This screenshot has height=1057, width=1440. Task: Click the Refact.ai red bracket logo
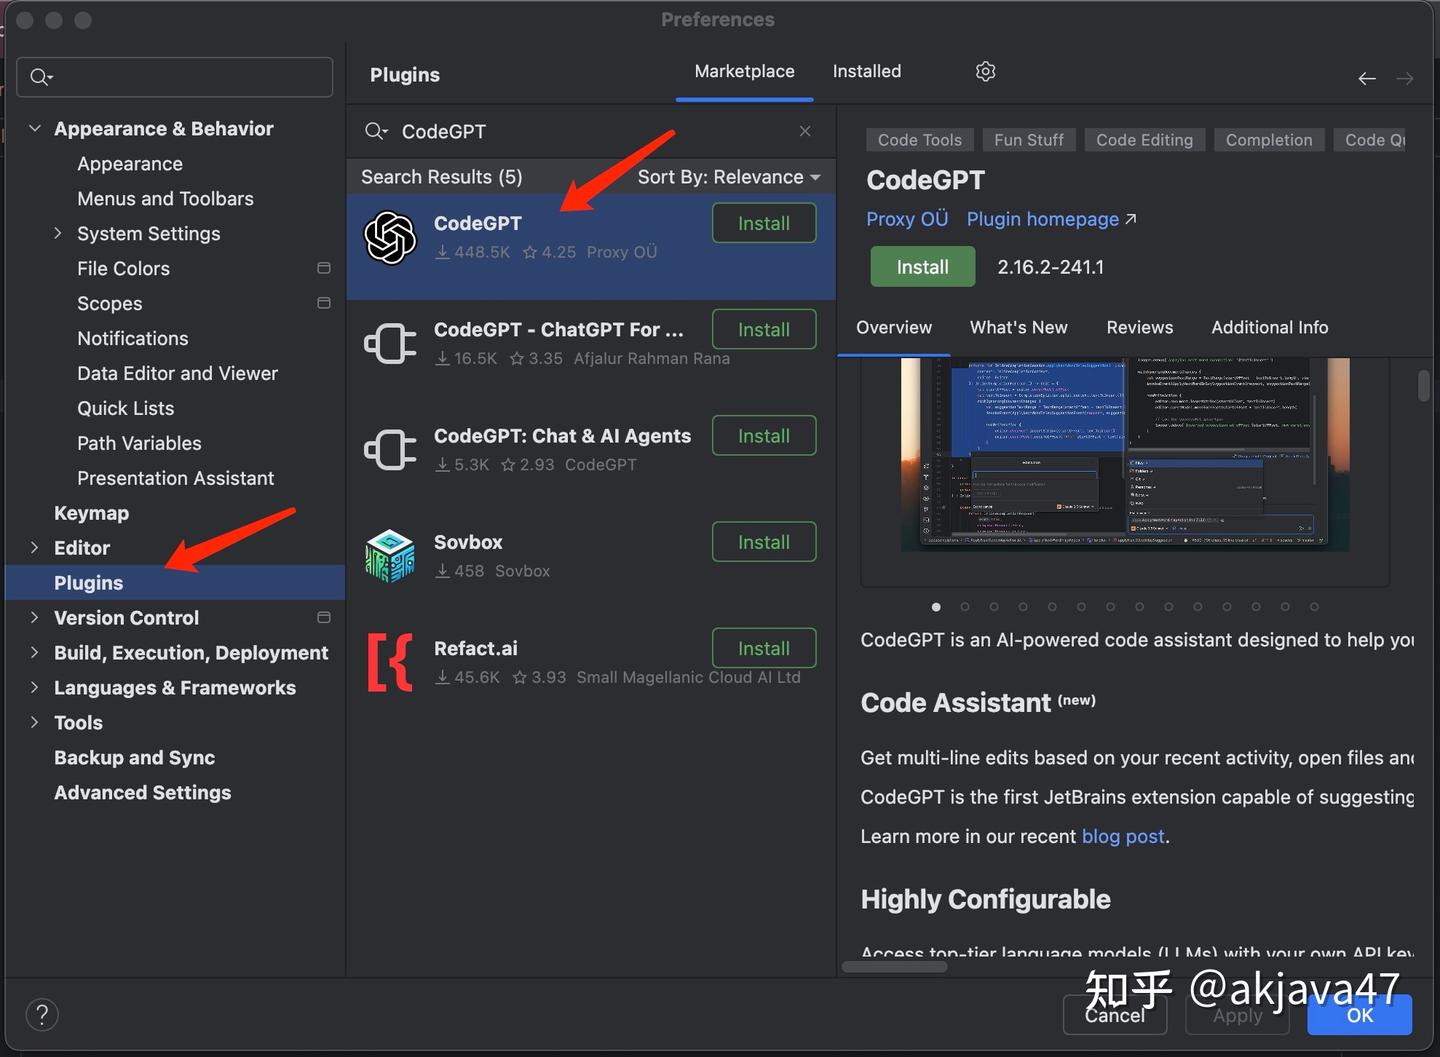[390, 662]
